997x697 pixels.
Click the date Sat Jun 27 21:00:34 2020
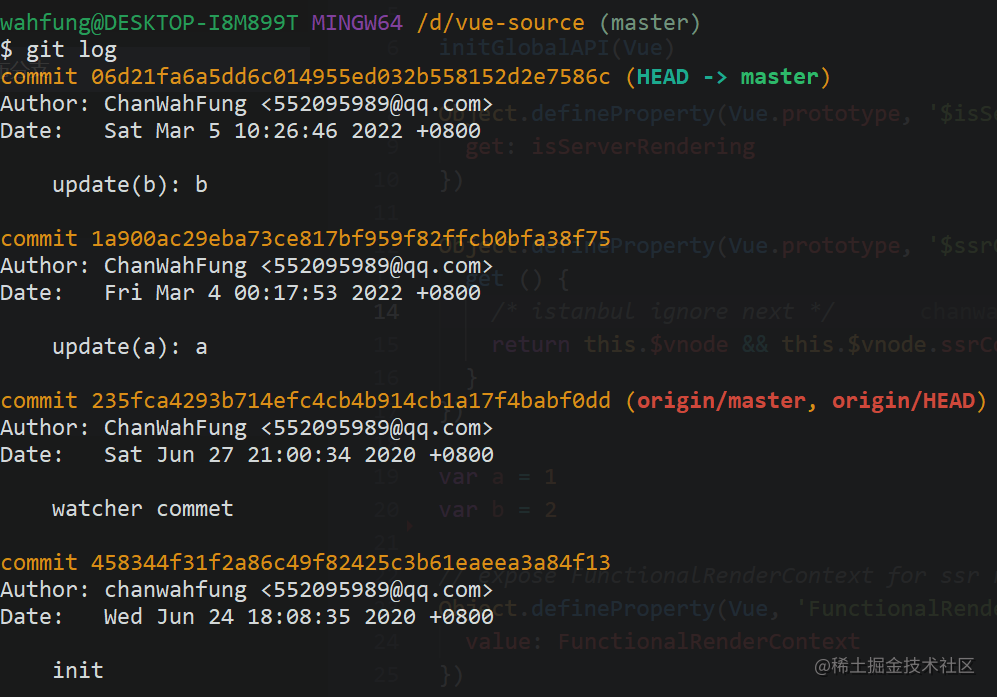click(259, 455)
